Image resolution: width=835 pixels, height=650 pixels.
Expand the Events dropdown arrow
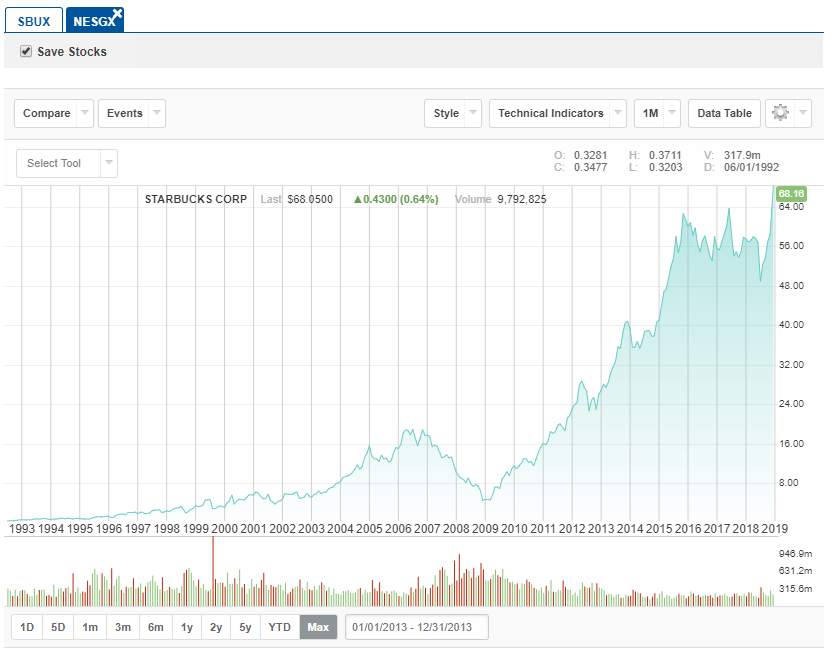[x=157, y=113]
